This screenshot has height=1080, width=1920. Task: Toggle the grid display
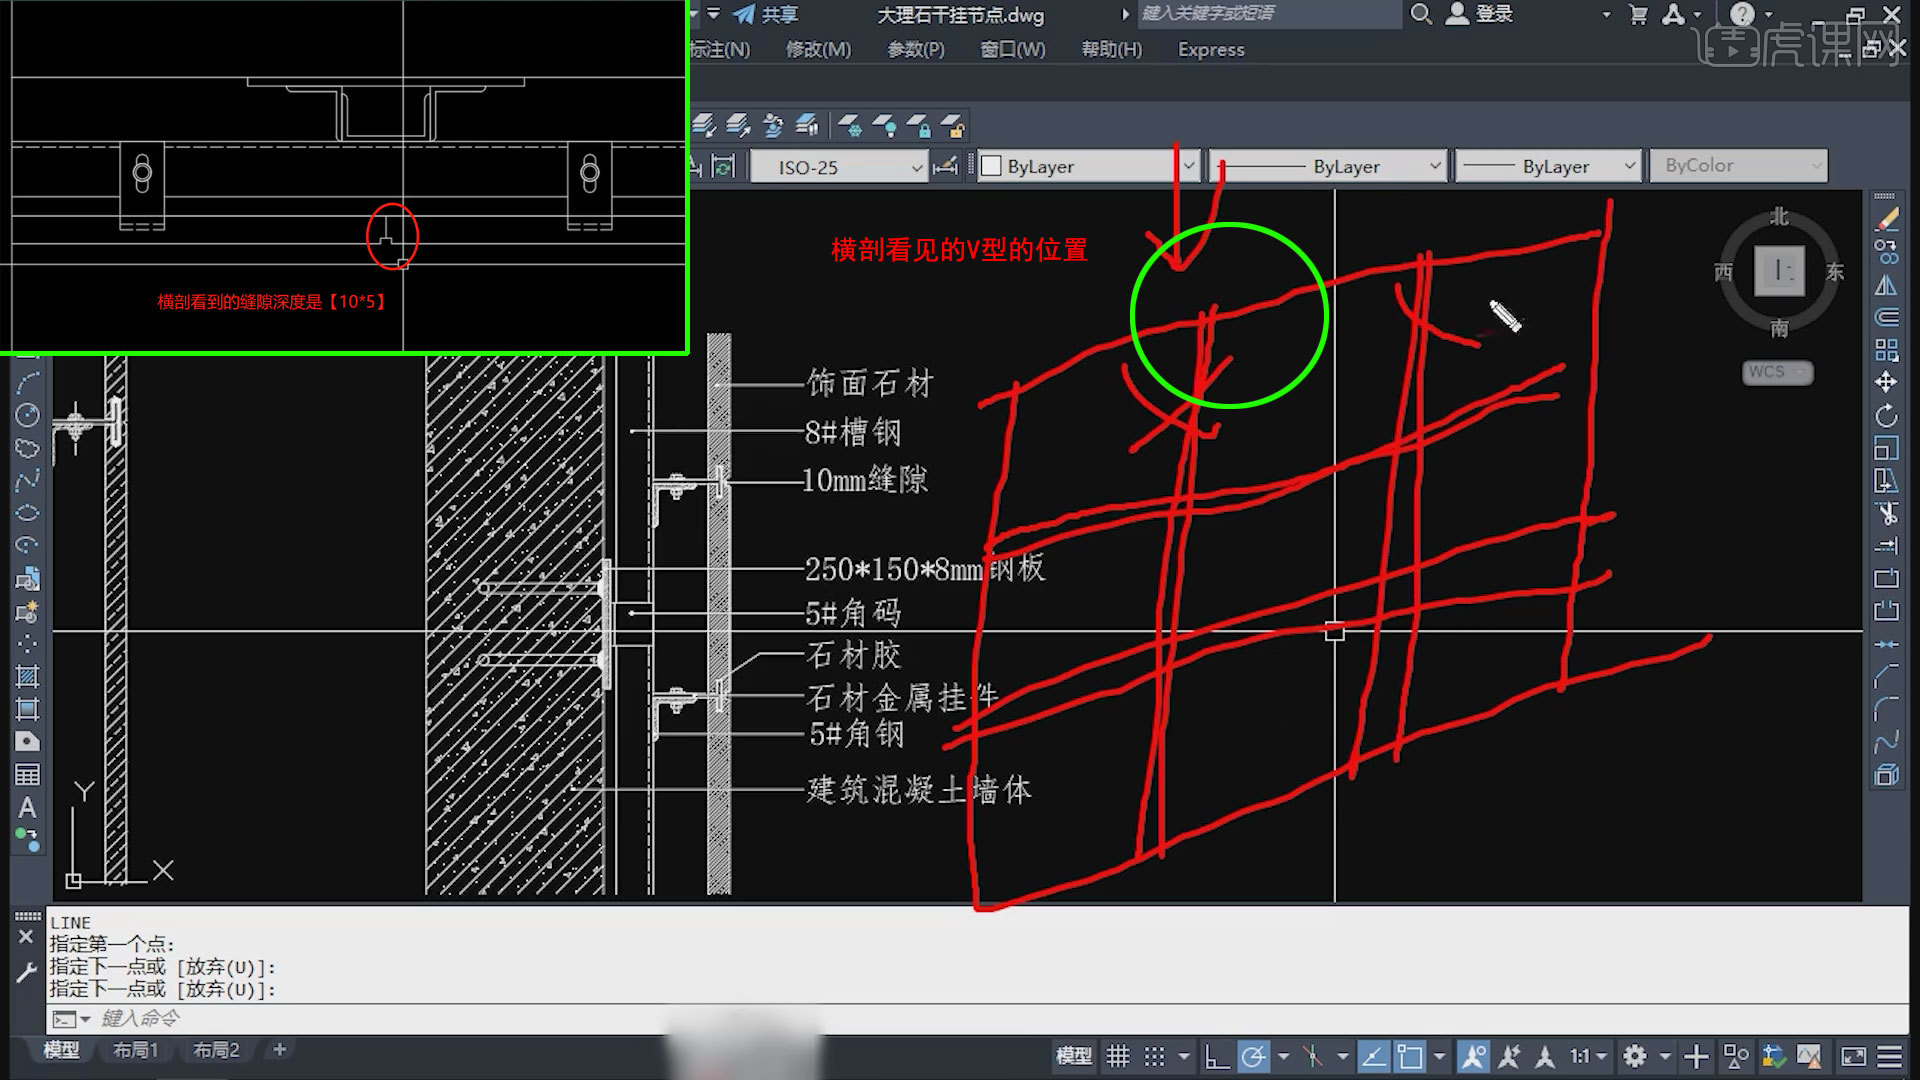[x=1118, y=1056]
